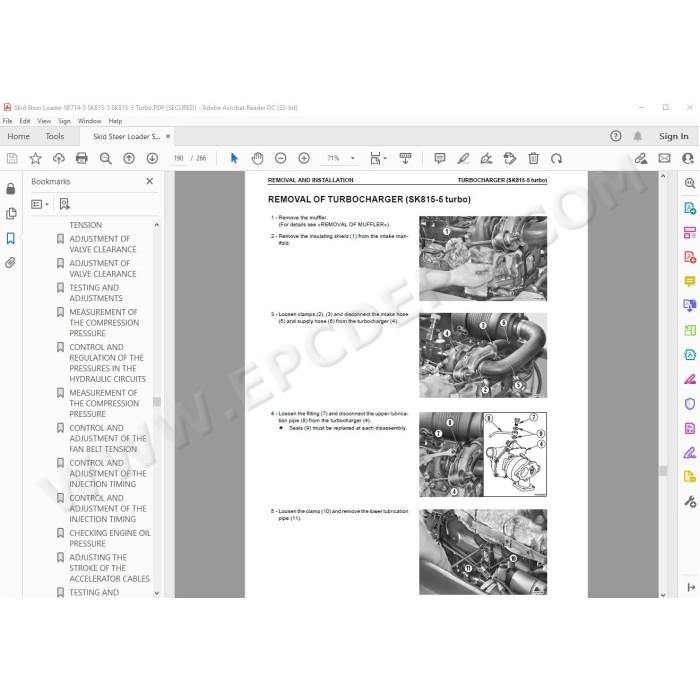The image size is (700, 700).
Task: Open bookmark ADJUSTING THE STROKE OF THE ACCELERATOR CABLES
Action: pos(109,568)
